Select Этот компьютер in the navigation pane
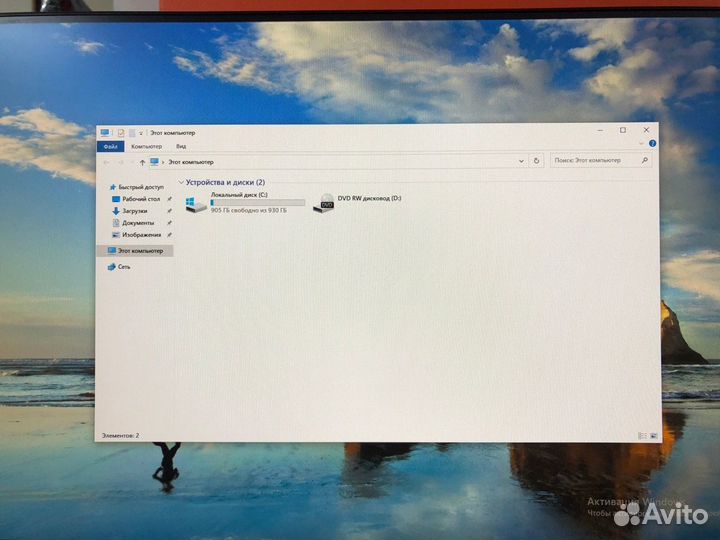Screen dimensions: 720x540 click(x=135, y=251)
